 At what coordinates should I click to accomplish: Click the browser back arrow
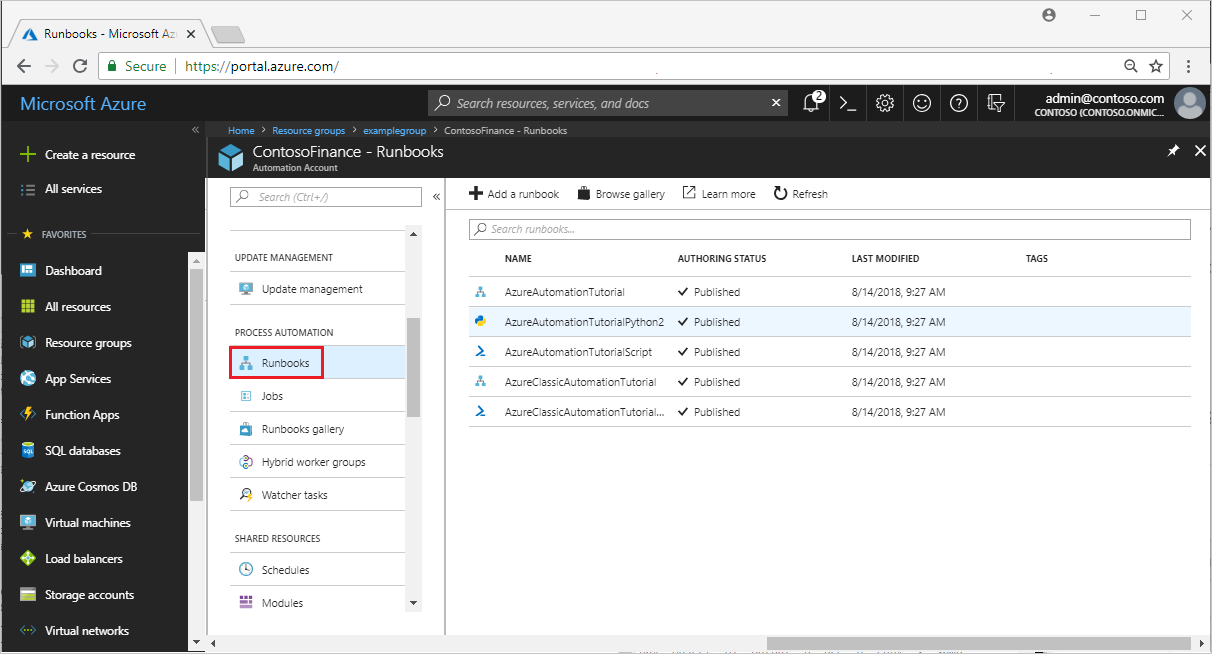pos(24,66)
